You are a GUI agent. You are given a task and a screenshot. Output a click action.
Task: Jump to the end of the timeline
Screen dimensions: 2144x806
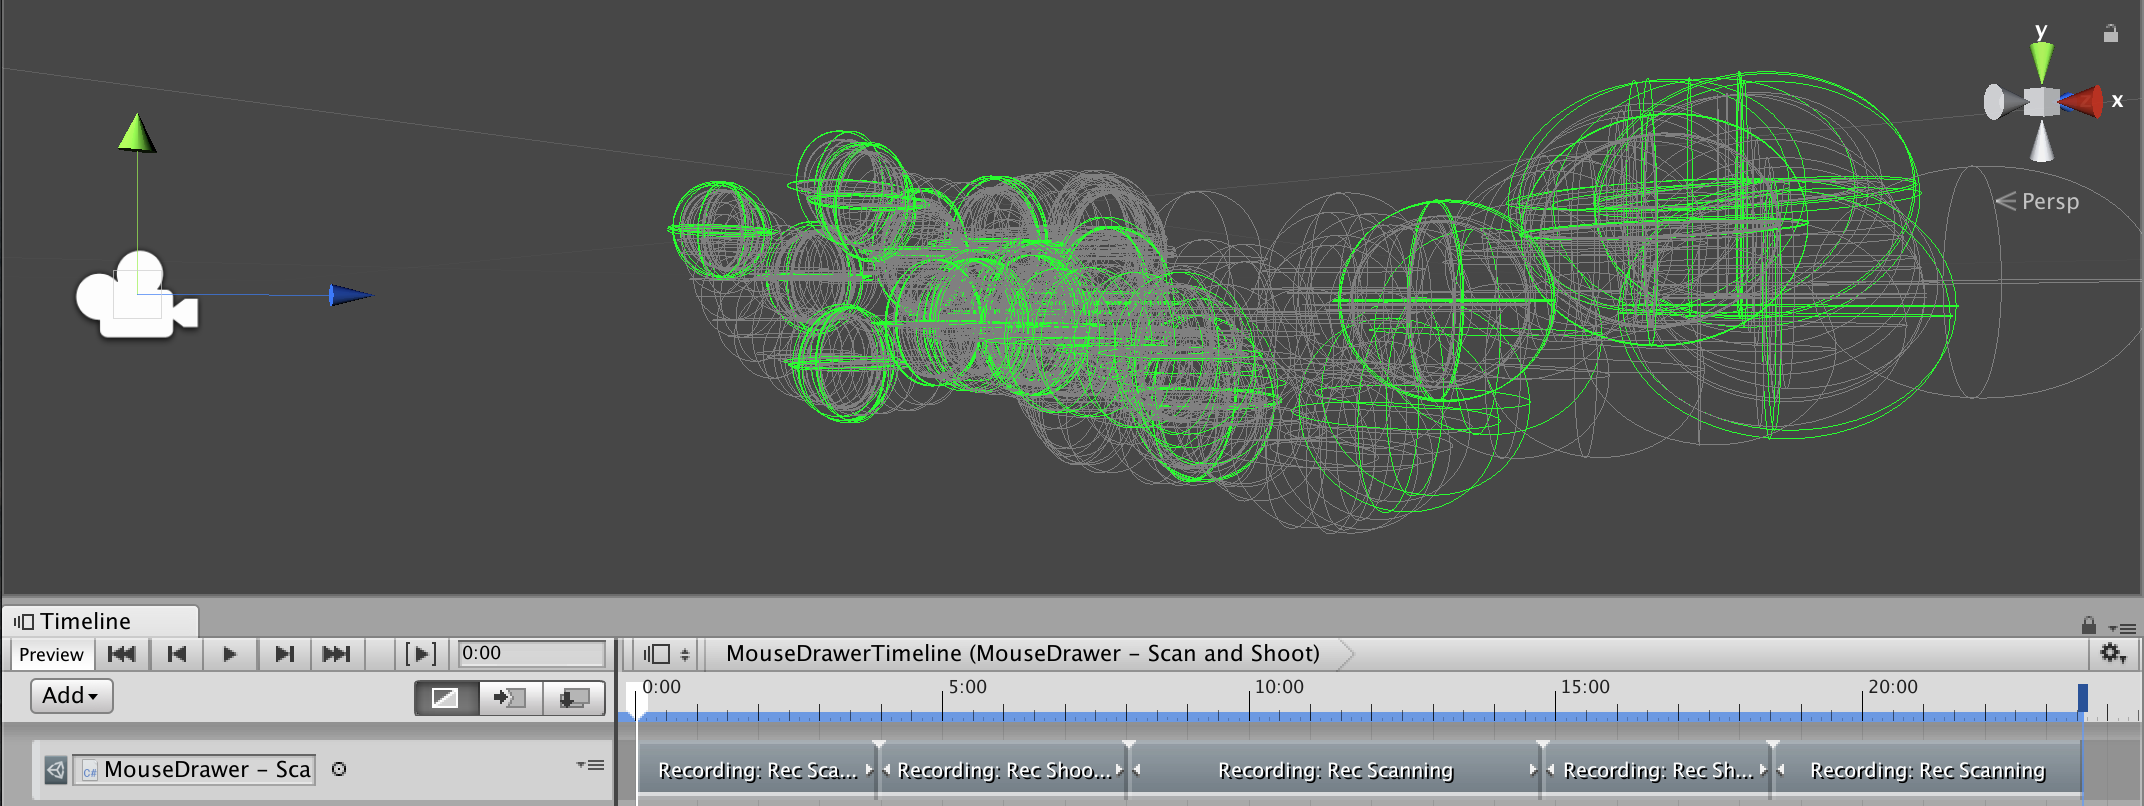tap(337, 654)
